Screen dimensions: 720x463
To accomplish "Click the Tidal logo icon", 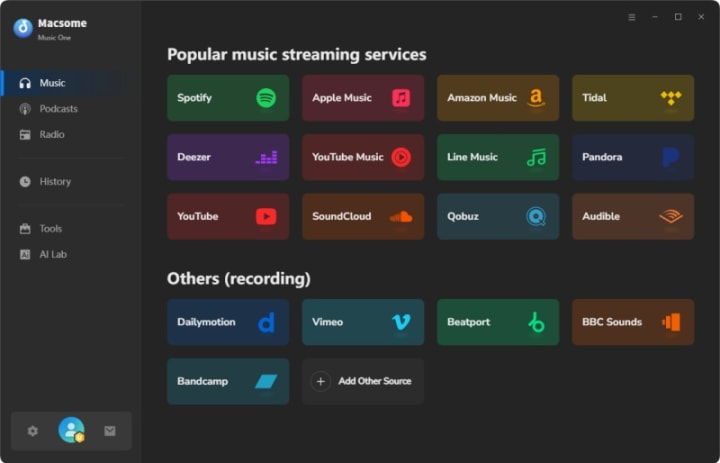I will click(671, 98).
